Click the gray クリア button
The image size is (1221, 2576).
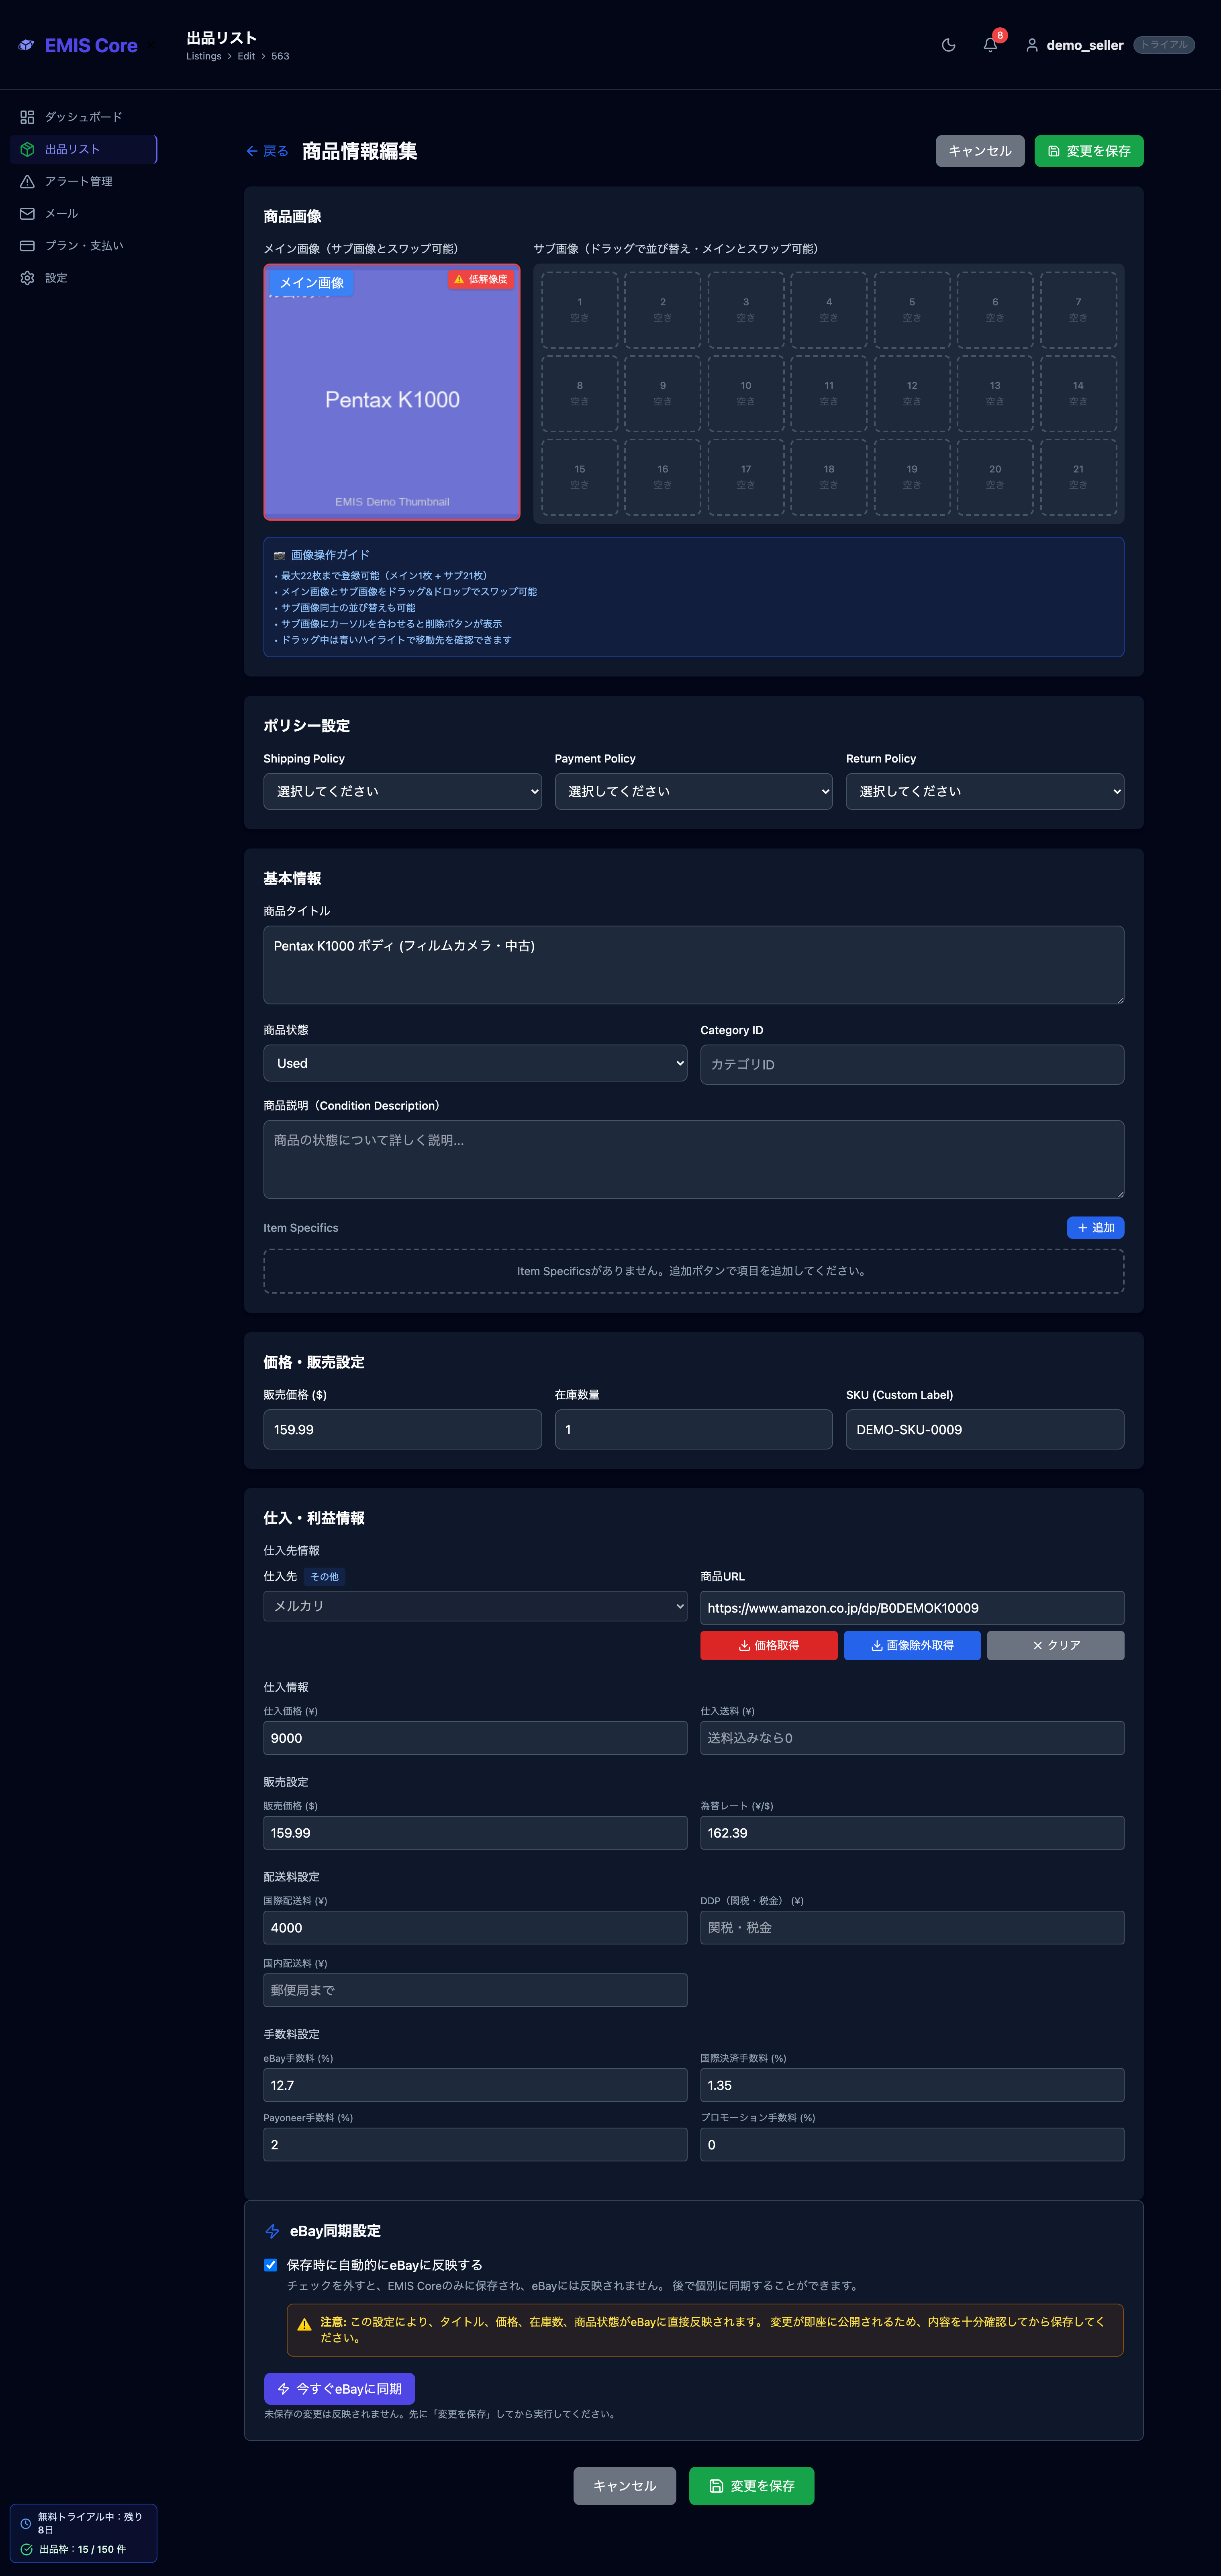(x=1056, y=1645)
